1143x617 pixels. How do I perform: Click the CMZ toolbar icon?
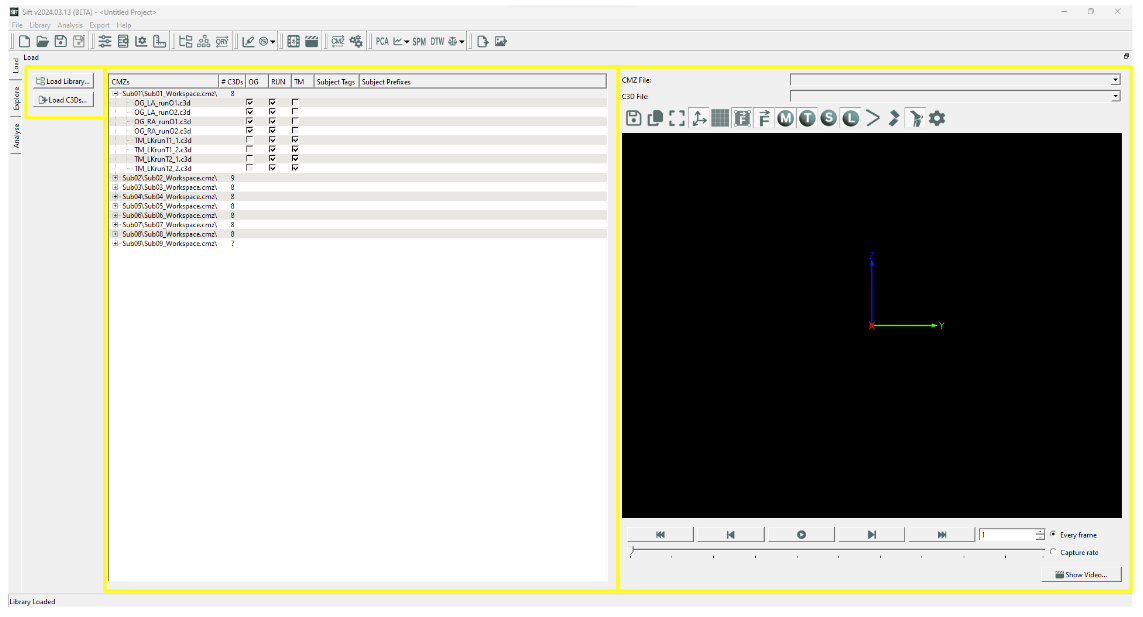tap(338, 42)
